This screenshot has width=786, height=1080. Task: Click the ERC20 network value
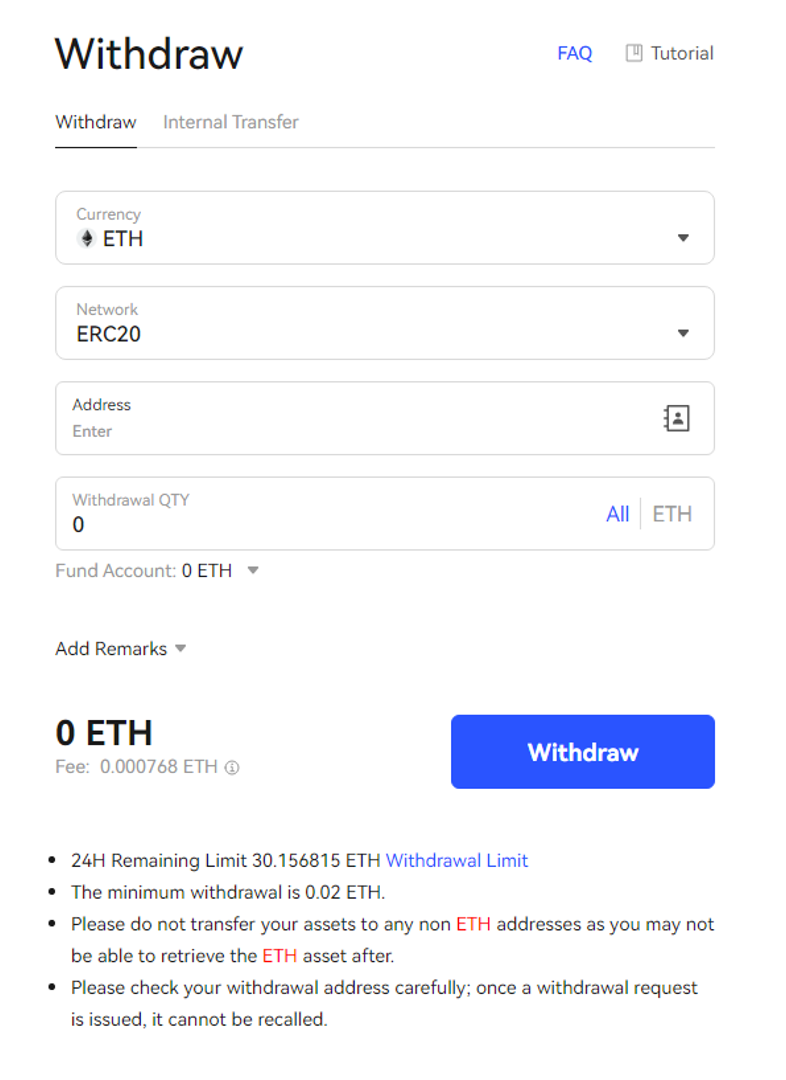pyautogui.click(x=109, y=335)
